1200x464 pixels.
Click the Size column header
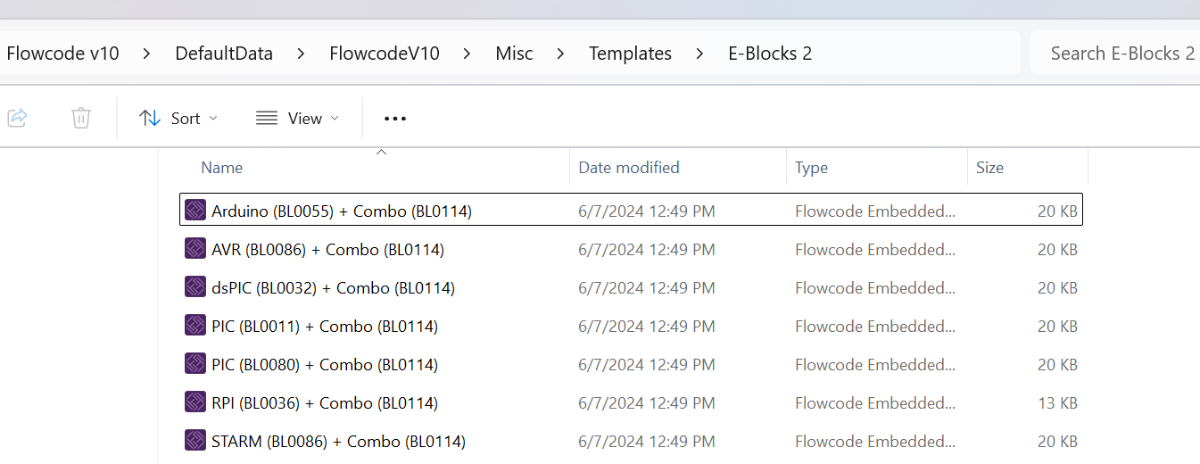(x=989, y=168)
